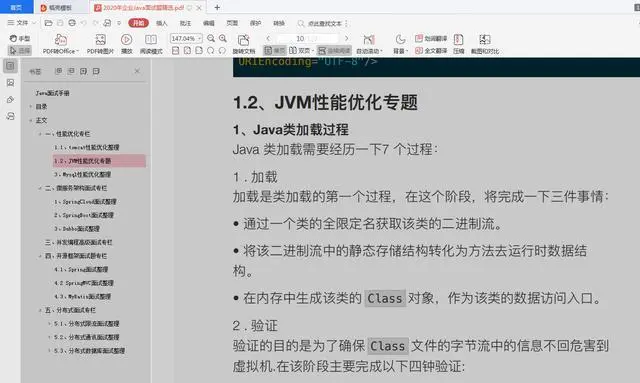Open bookmark 三、并发编程高级面试专栏
The height and width of the screenshot is (383, 640).
point(78,243)
